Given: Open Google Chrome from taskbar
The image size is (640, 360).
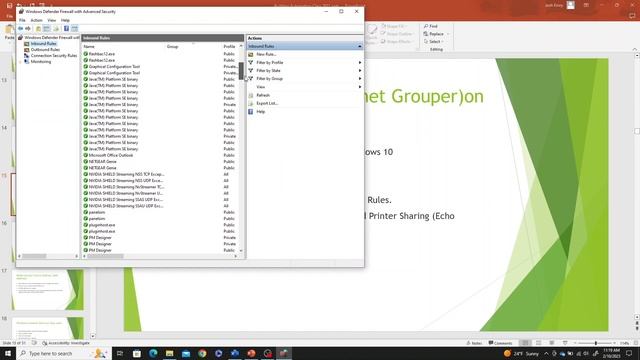Looking at the screenshot, I should point(202,353).
